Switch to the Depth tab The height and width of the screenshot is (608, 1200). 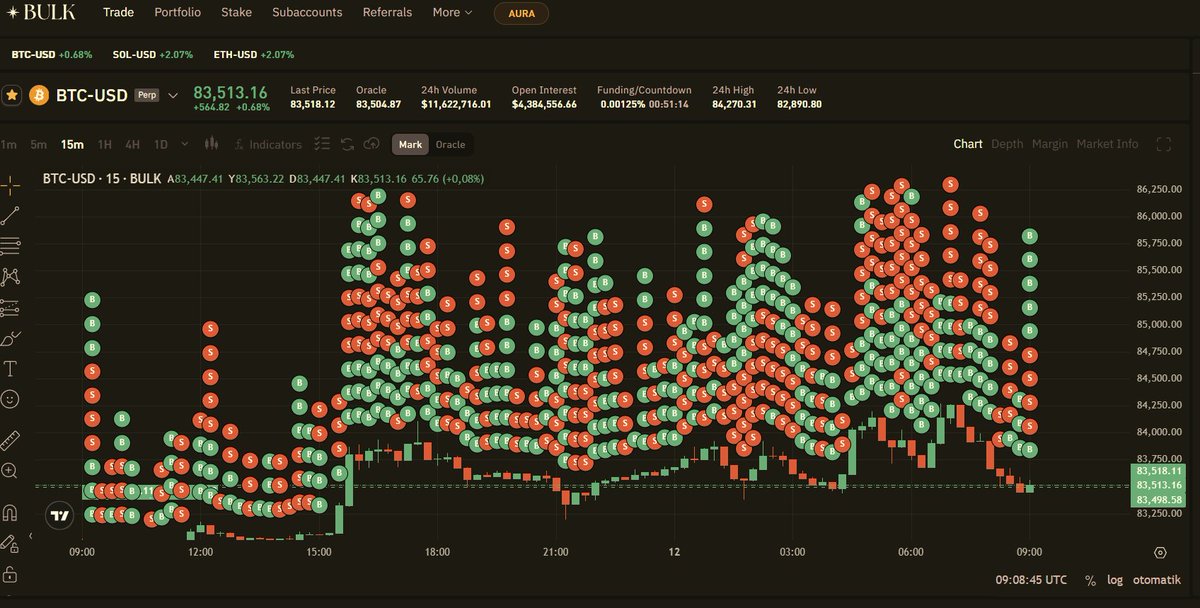[x=1007, y=144]
